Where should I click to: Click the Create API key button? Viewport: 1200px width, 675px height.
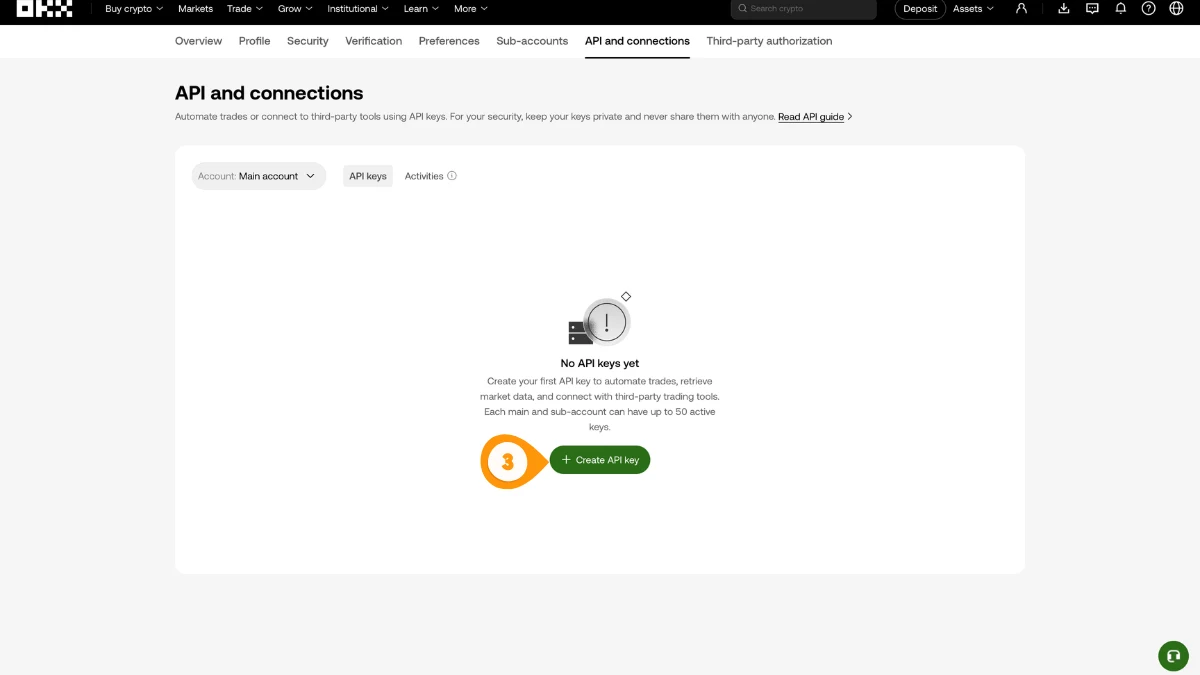[x=600, y=460]
